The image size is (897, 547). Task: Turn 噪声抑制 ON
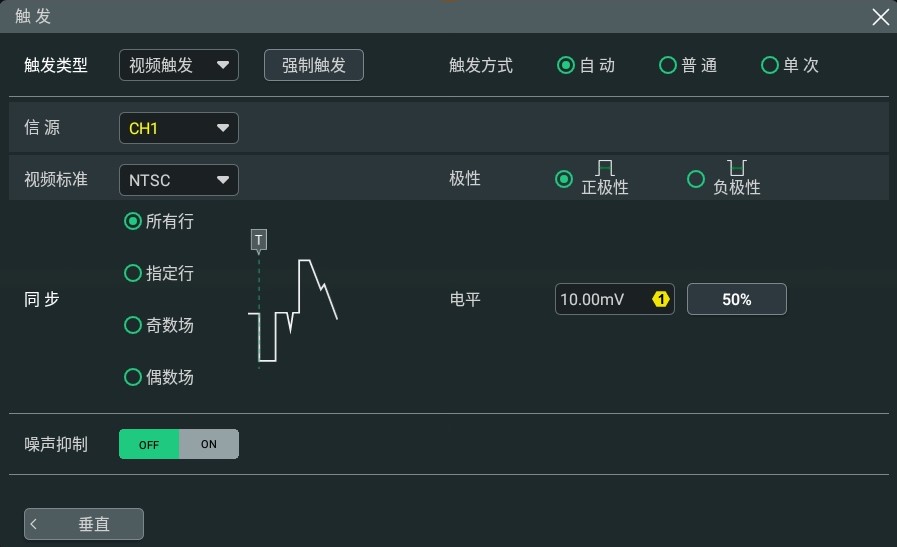point(209,444)
